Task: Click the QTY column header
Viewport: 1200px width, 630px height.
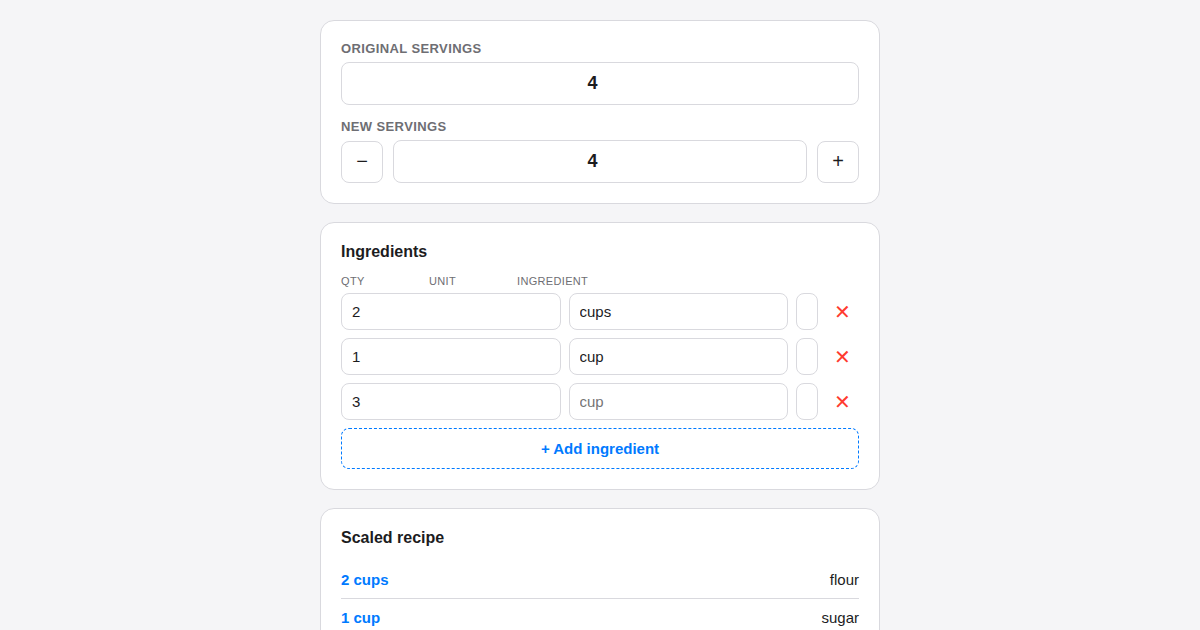Action: [353, 281]
